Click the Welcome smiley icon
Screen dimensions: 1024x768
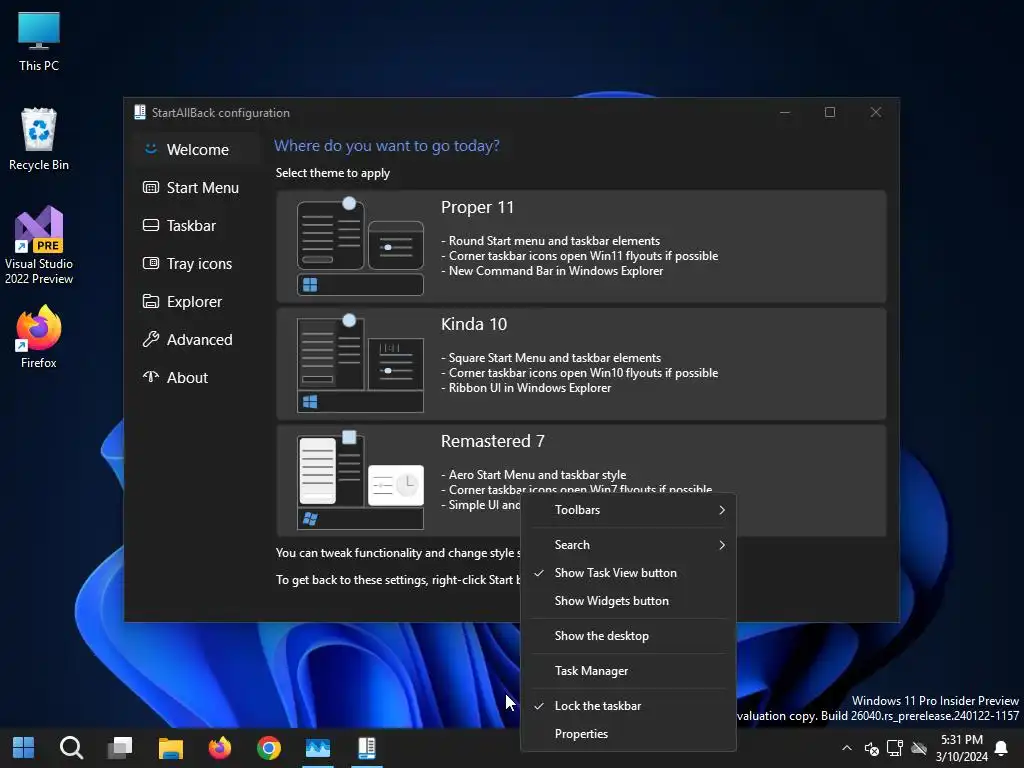(x=151, y=149)
